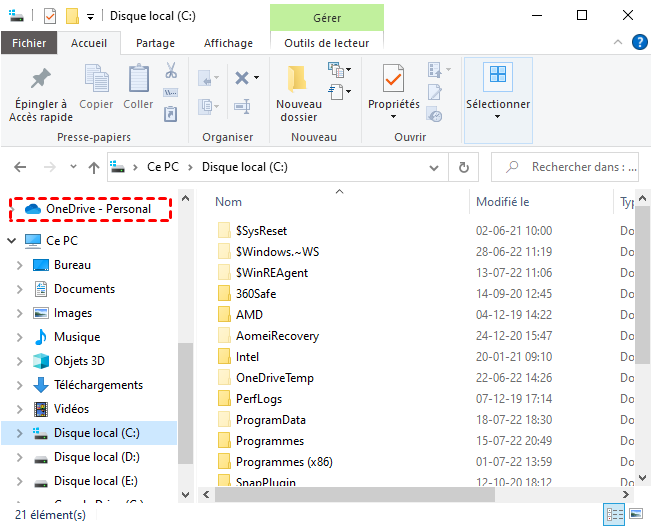Click the Épingler à Accès rapide pin icon

41,78
